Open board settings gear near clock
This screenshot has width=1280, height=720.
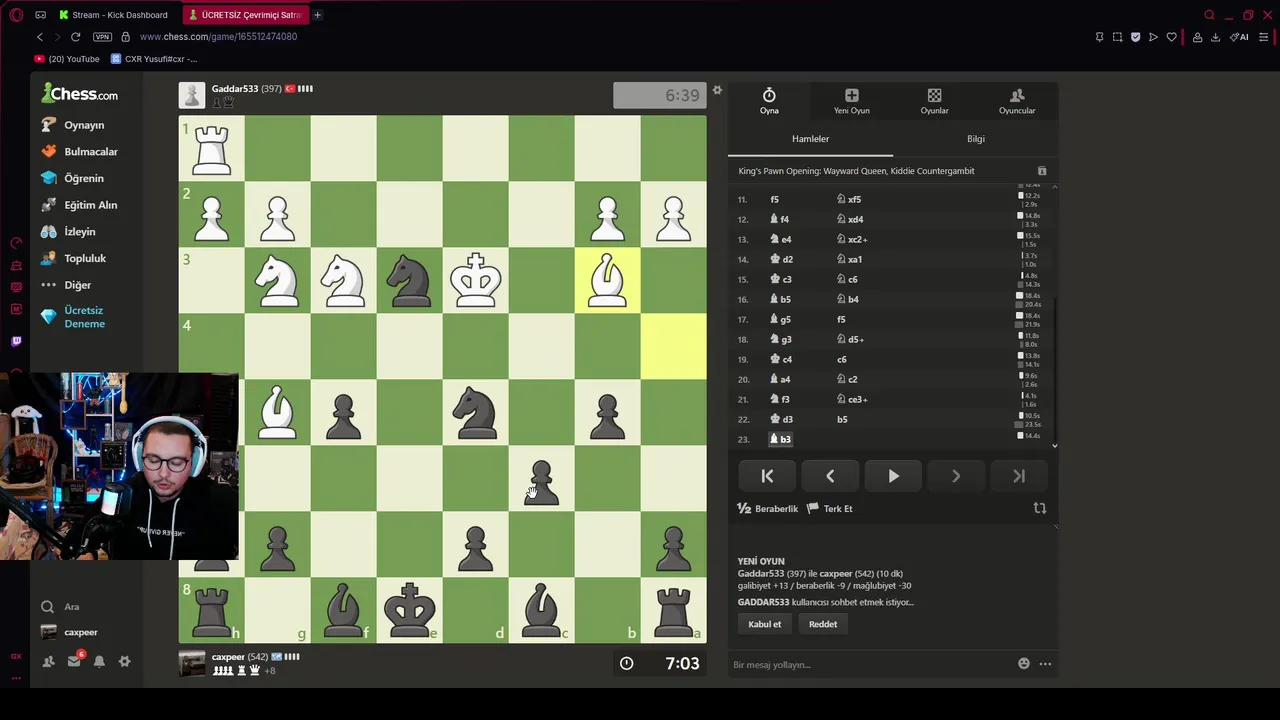point(717,91)
